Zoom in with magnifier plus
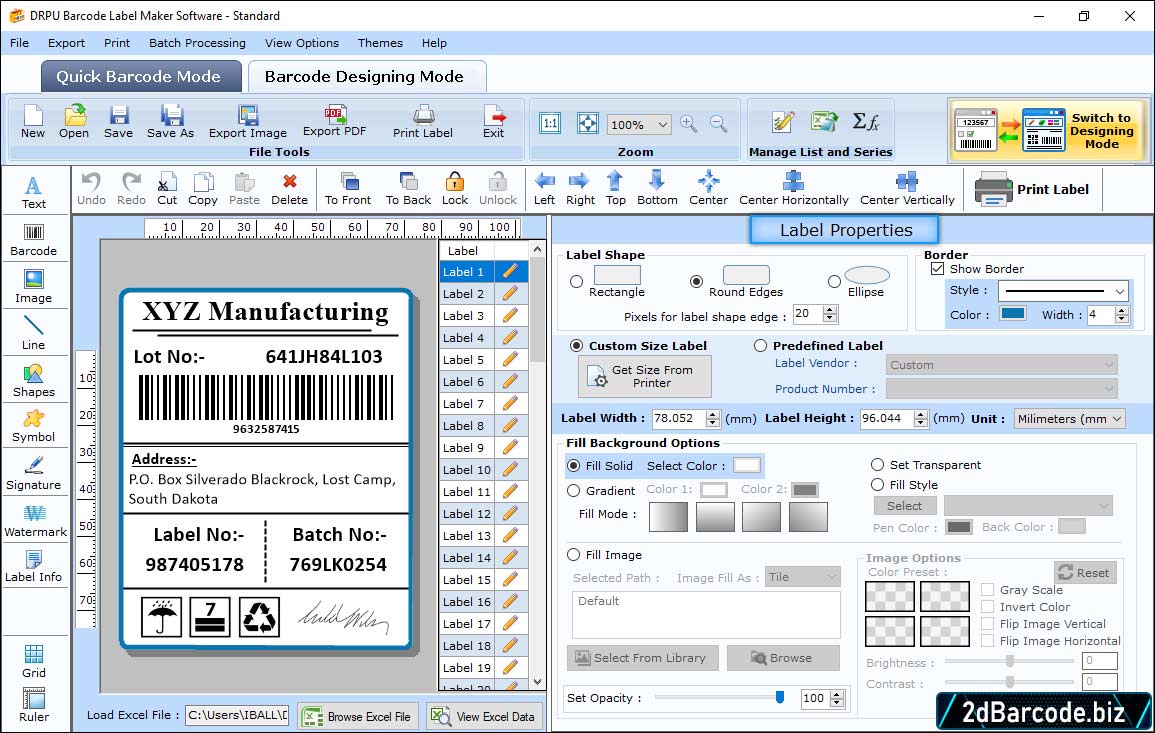The height and width of the screenshot is (733, 1155). click(x=689, y=123)
